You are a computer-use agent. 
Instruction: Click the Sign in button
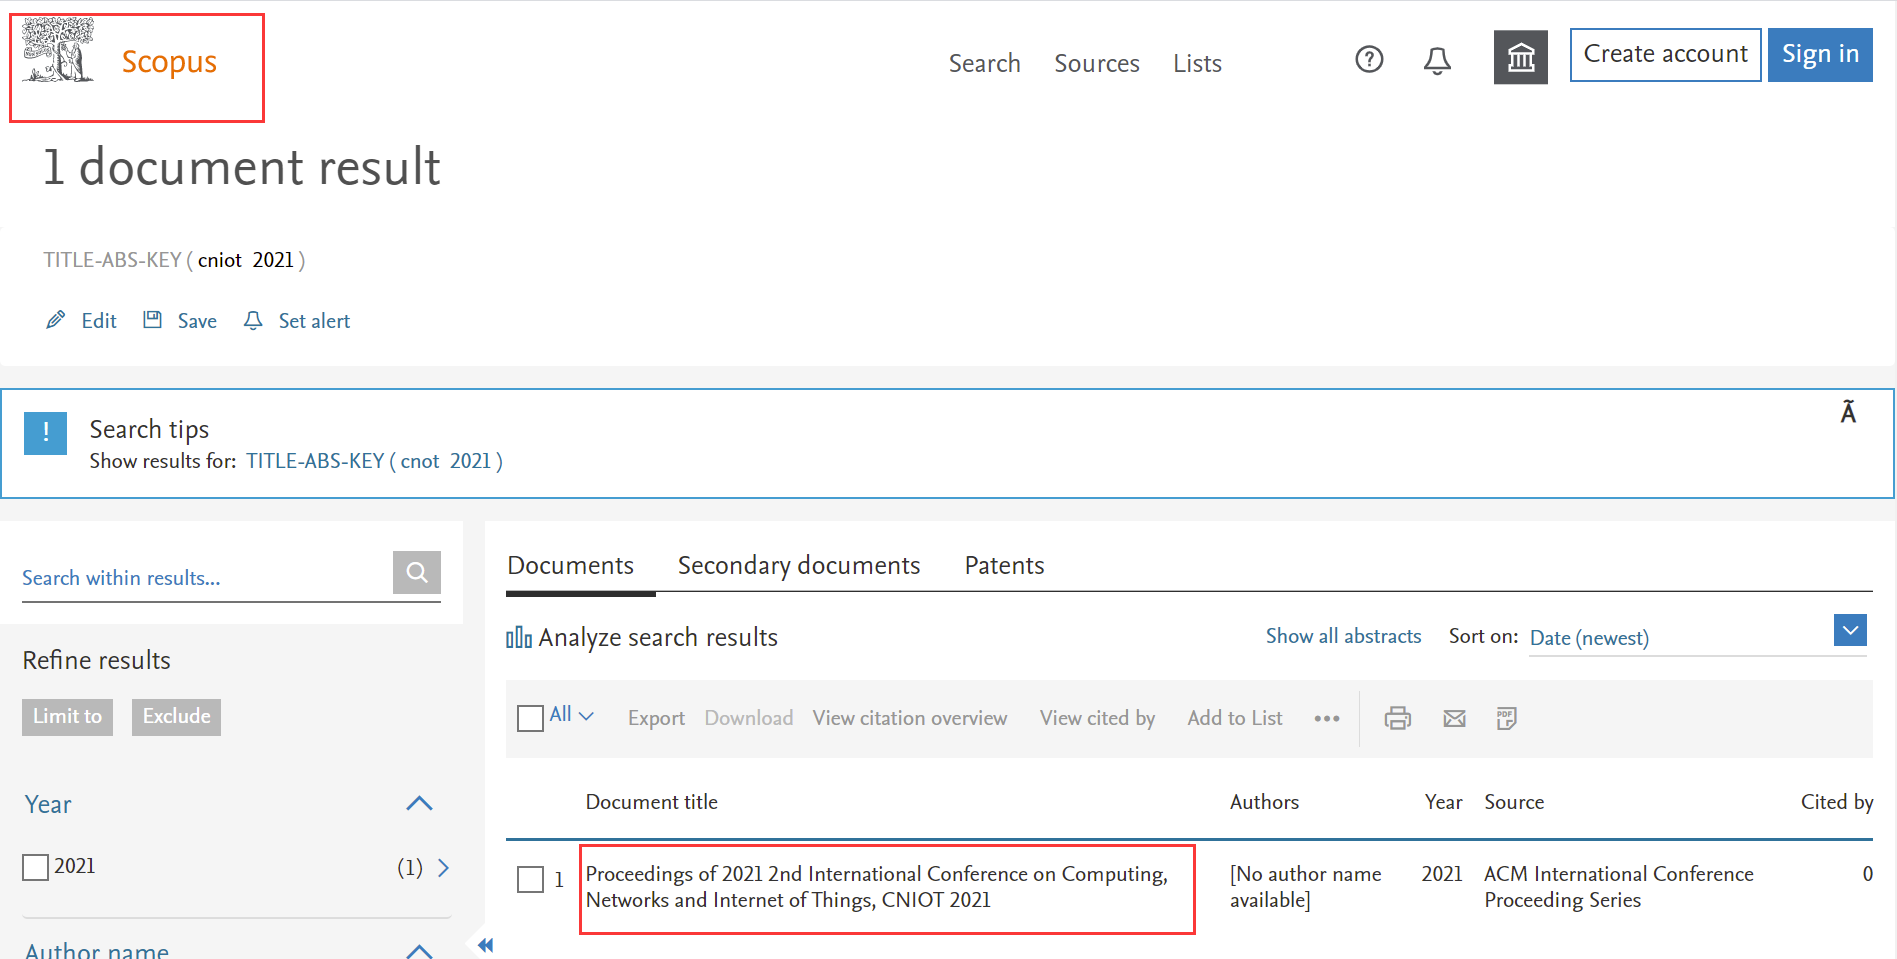(x=1819, y=55)
